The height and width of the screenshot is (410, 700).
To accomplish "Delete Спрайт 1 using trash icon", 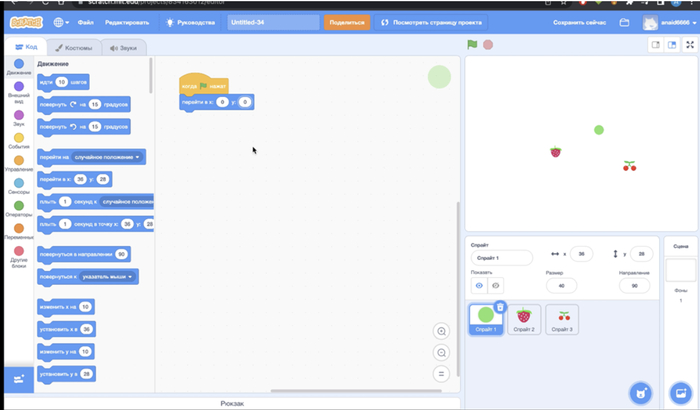I will coord(500,307).
